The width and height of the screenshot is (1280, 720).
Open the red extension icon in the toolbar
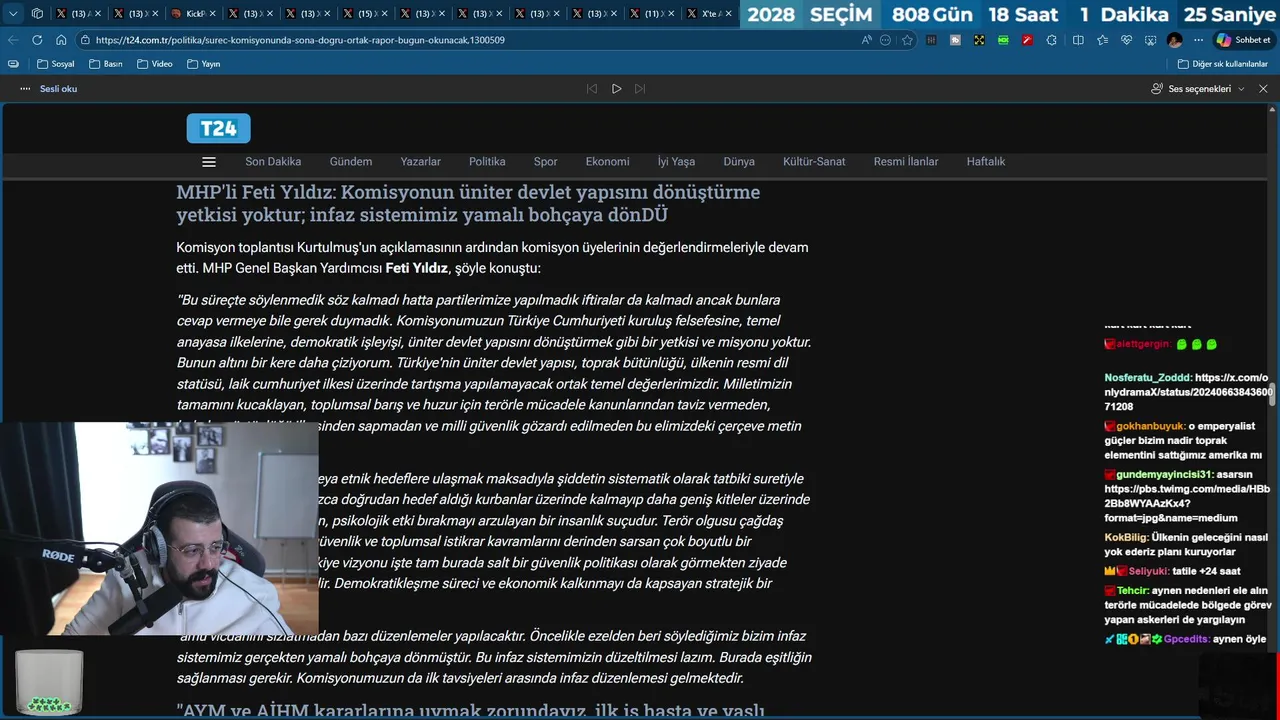tap(1027, 40)
